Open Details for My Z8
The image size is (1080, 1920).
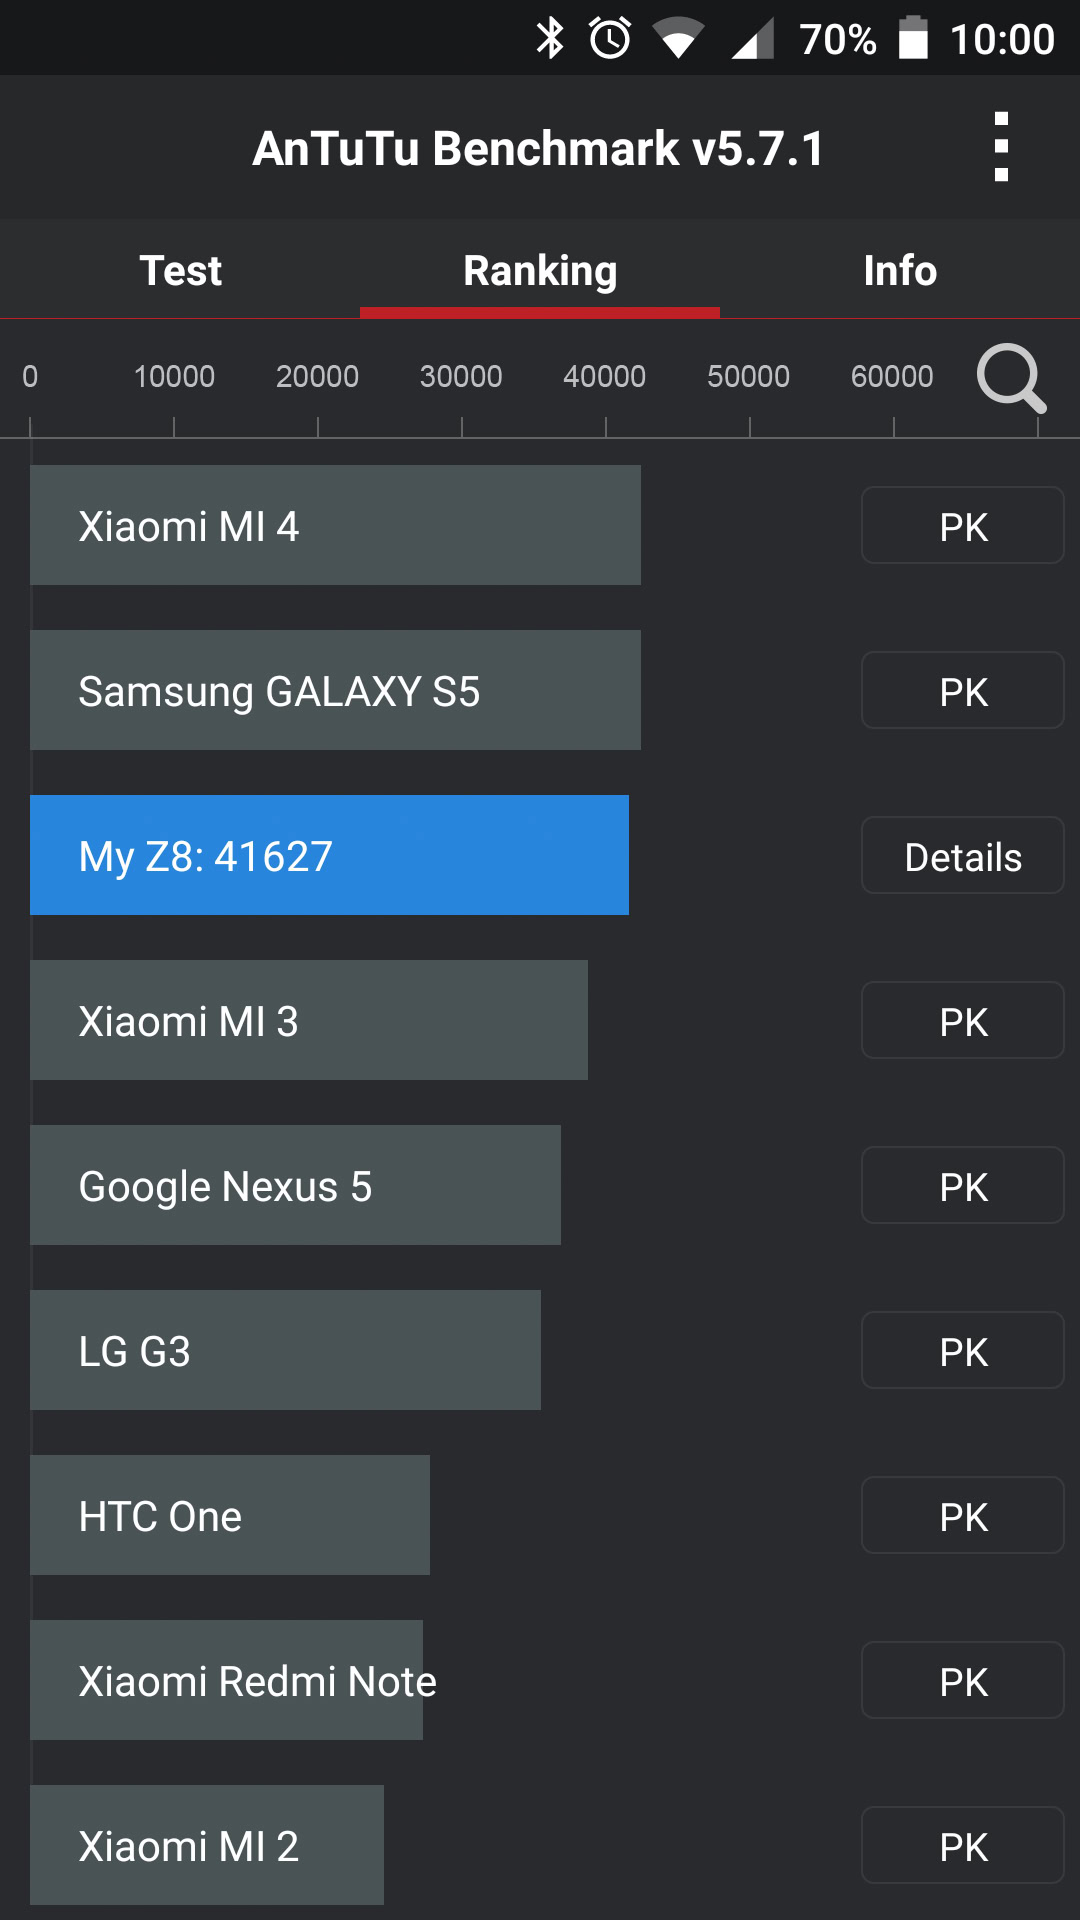click(x=963, y=856)
